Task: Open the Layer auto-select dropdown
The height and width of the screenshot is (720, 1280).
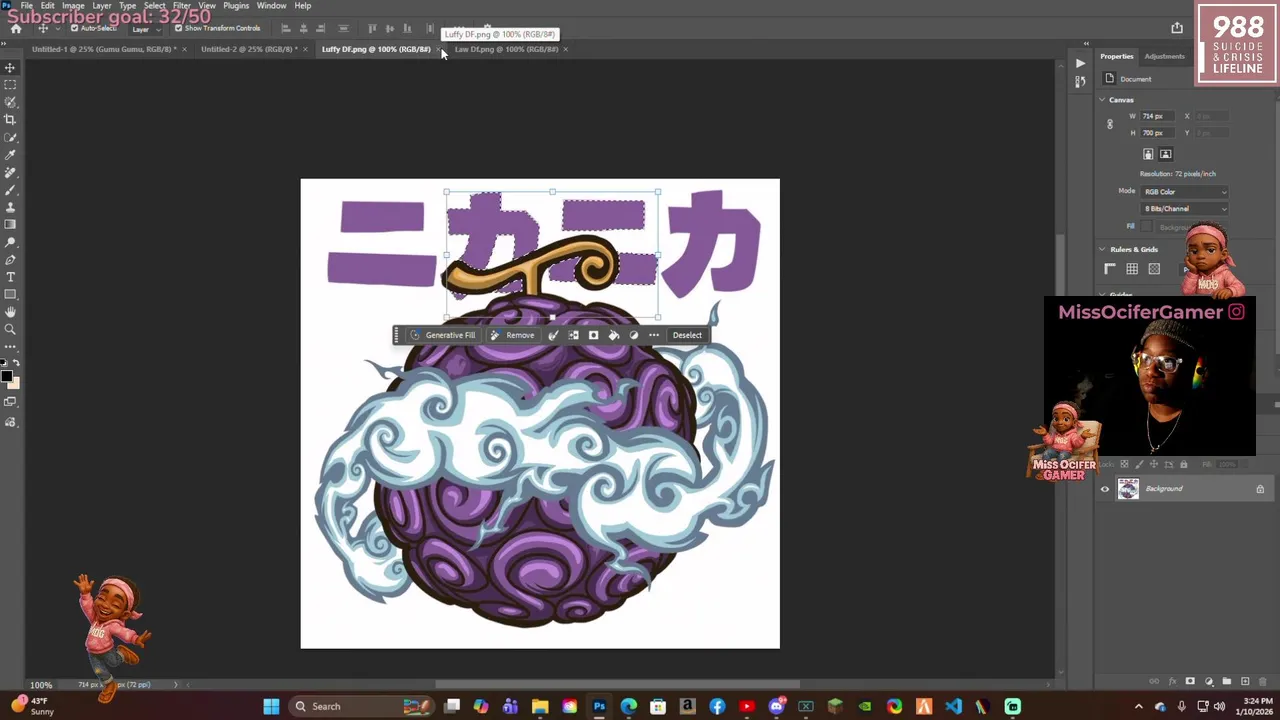Action: [x=144, y=29]
